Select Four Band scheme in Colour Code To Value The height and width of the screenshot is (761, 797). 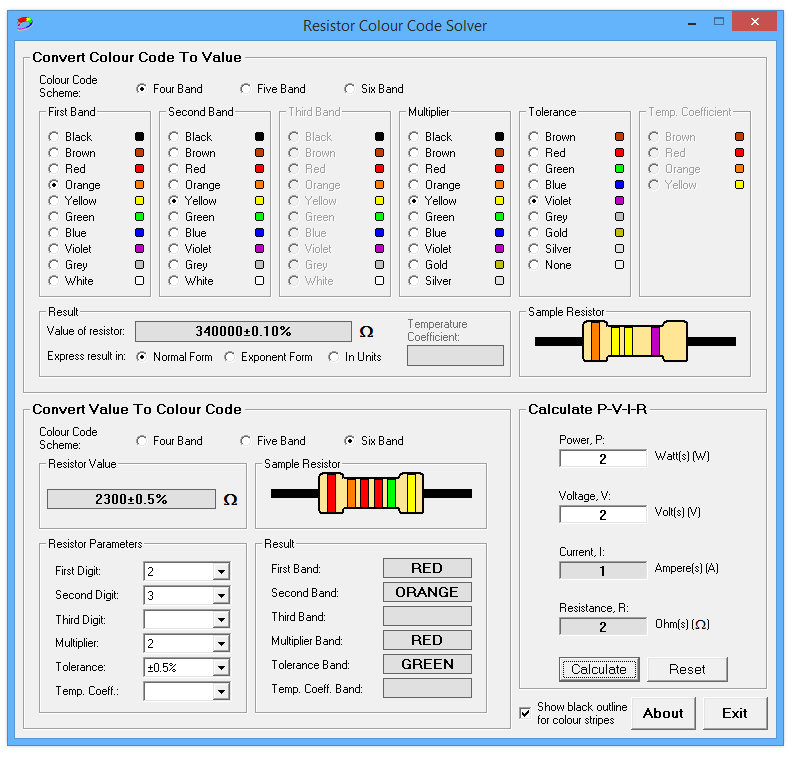coord(169,89)
